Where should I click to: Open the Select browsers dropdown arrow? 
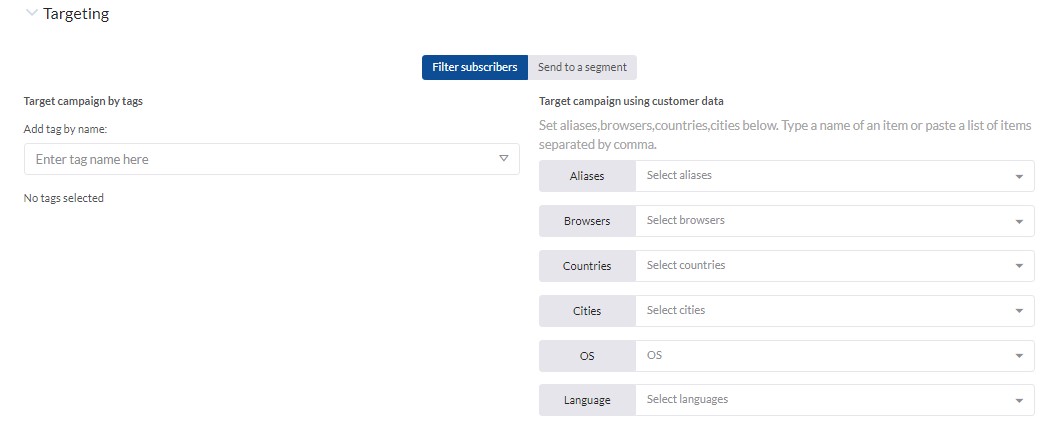(1019, 221)
